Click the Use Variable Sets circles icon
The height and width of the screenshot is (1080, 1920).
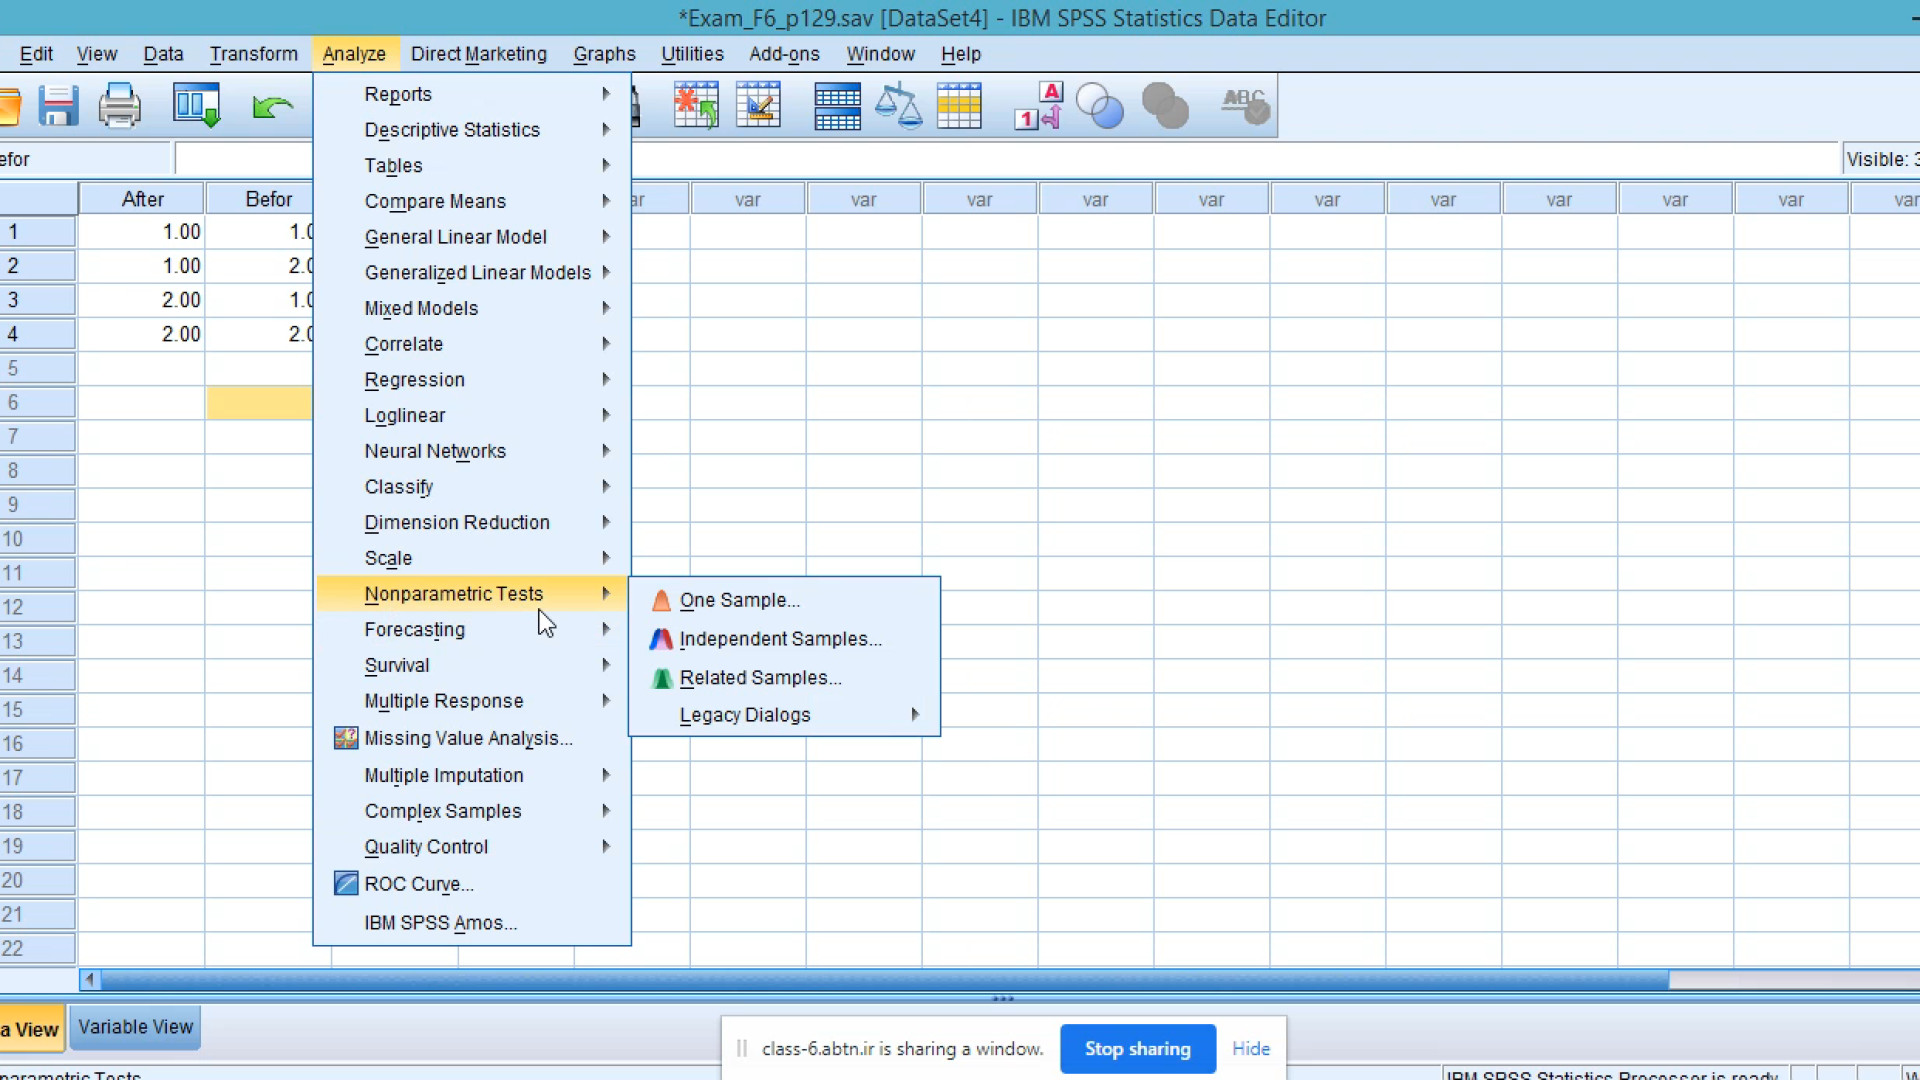pos(1100,106)
